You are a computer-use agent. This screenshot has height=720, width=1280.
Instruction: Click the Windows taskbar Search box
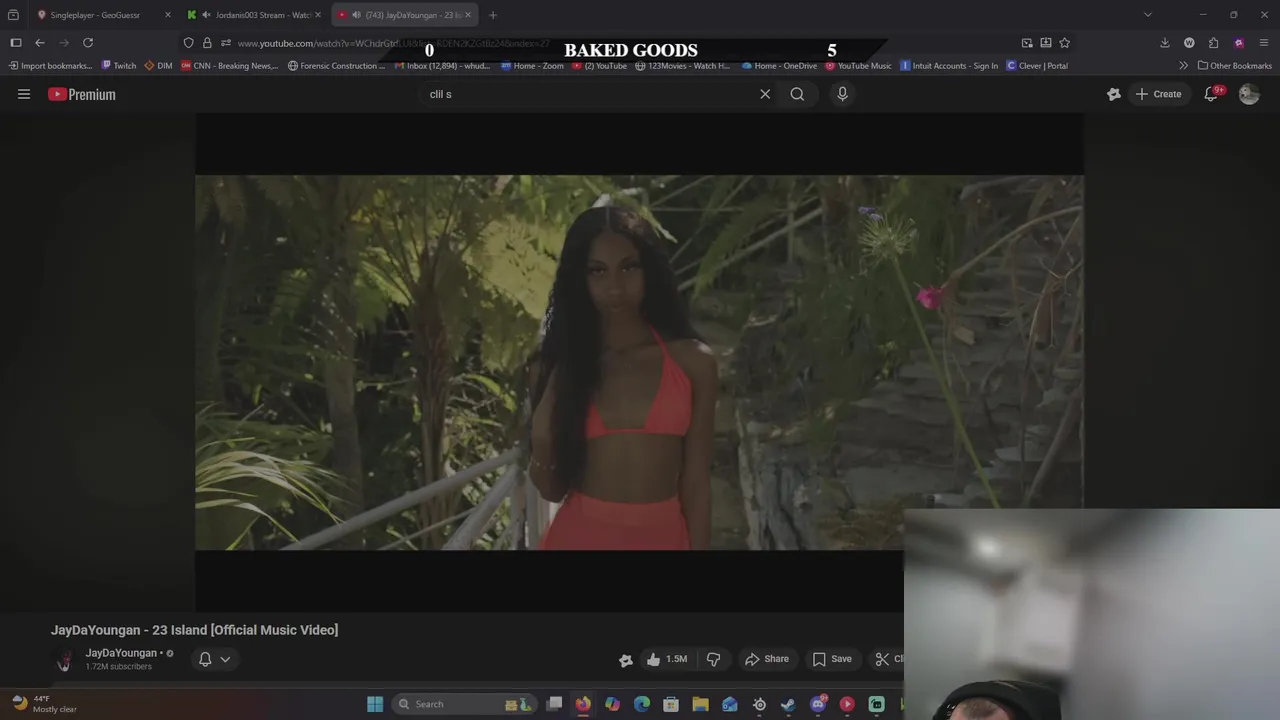tap(465, 704)
